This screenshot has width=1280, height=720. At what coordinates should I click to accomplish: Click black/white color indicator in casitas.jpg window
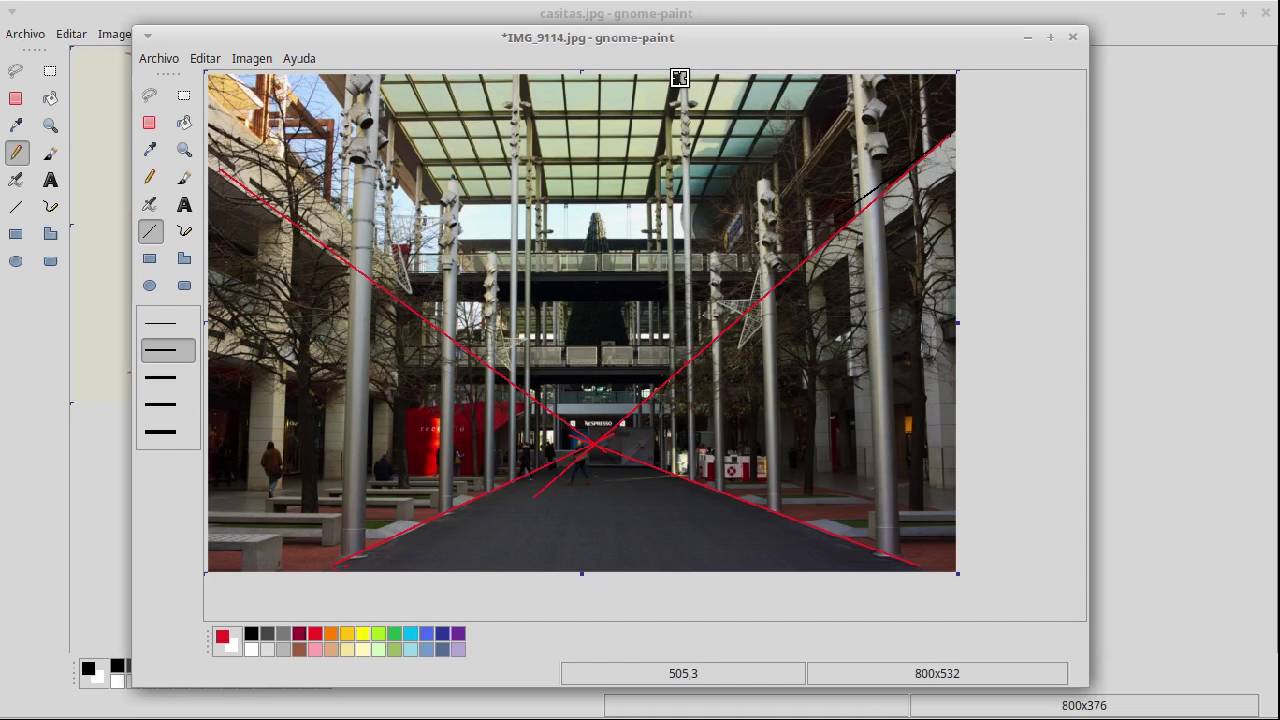pyautogui.click(x=93, y=674)
